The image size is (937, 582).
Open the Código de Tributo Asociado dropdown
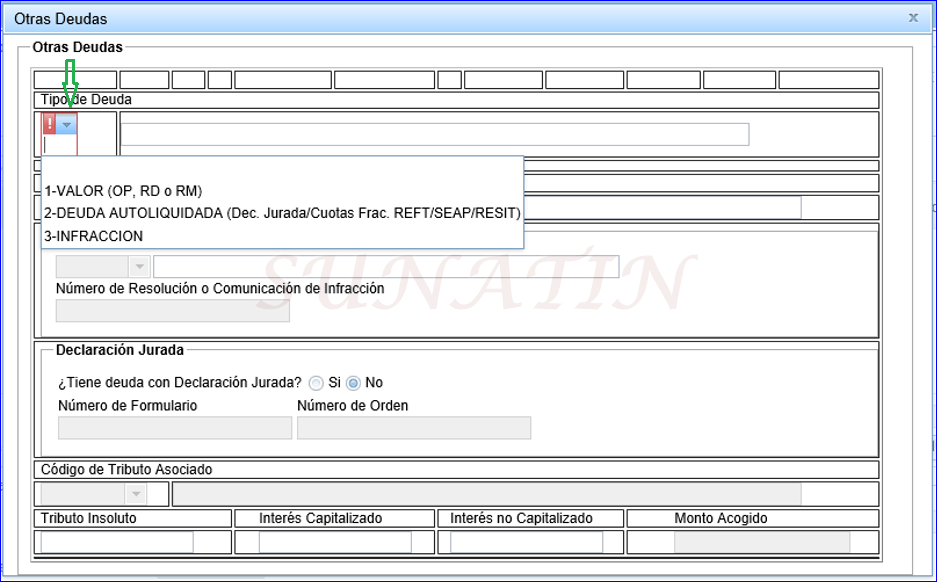[x=138, y=493]
